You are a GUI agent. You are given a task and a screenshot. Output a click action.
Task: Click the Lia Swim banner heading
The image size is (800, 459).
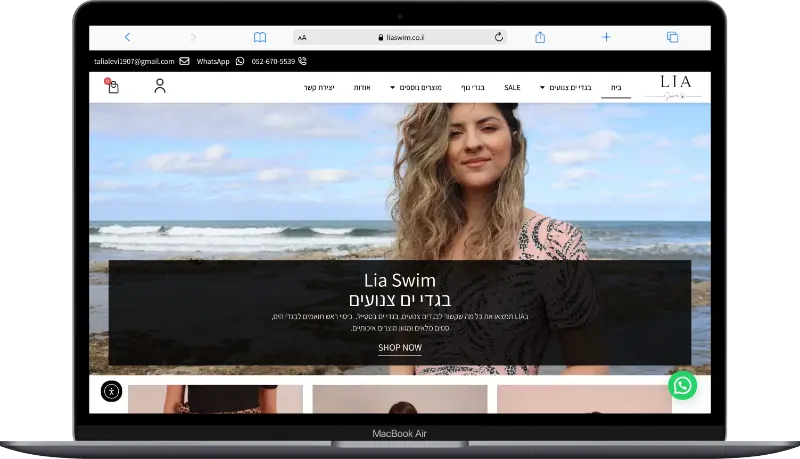(x=400, y=280)
